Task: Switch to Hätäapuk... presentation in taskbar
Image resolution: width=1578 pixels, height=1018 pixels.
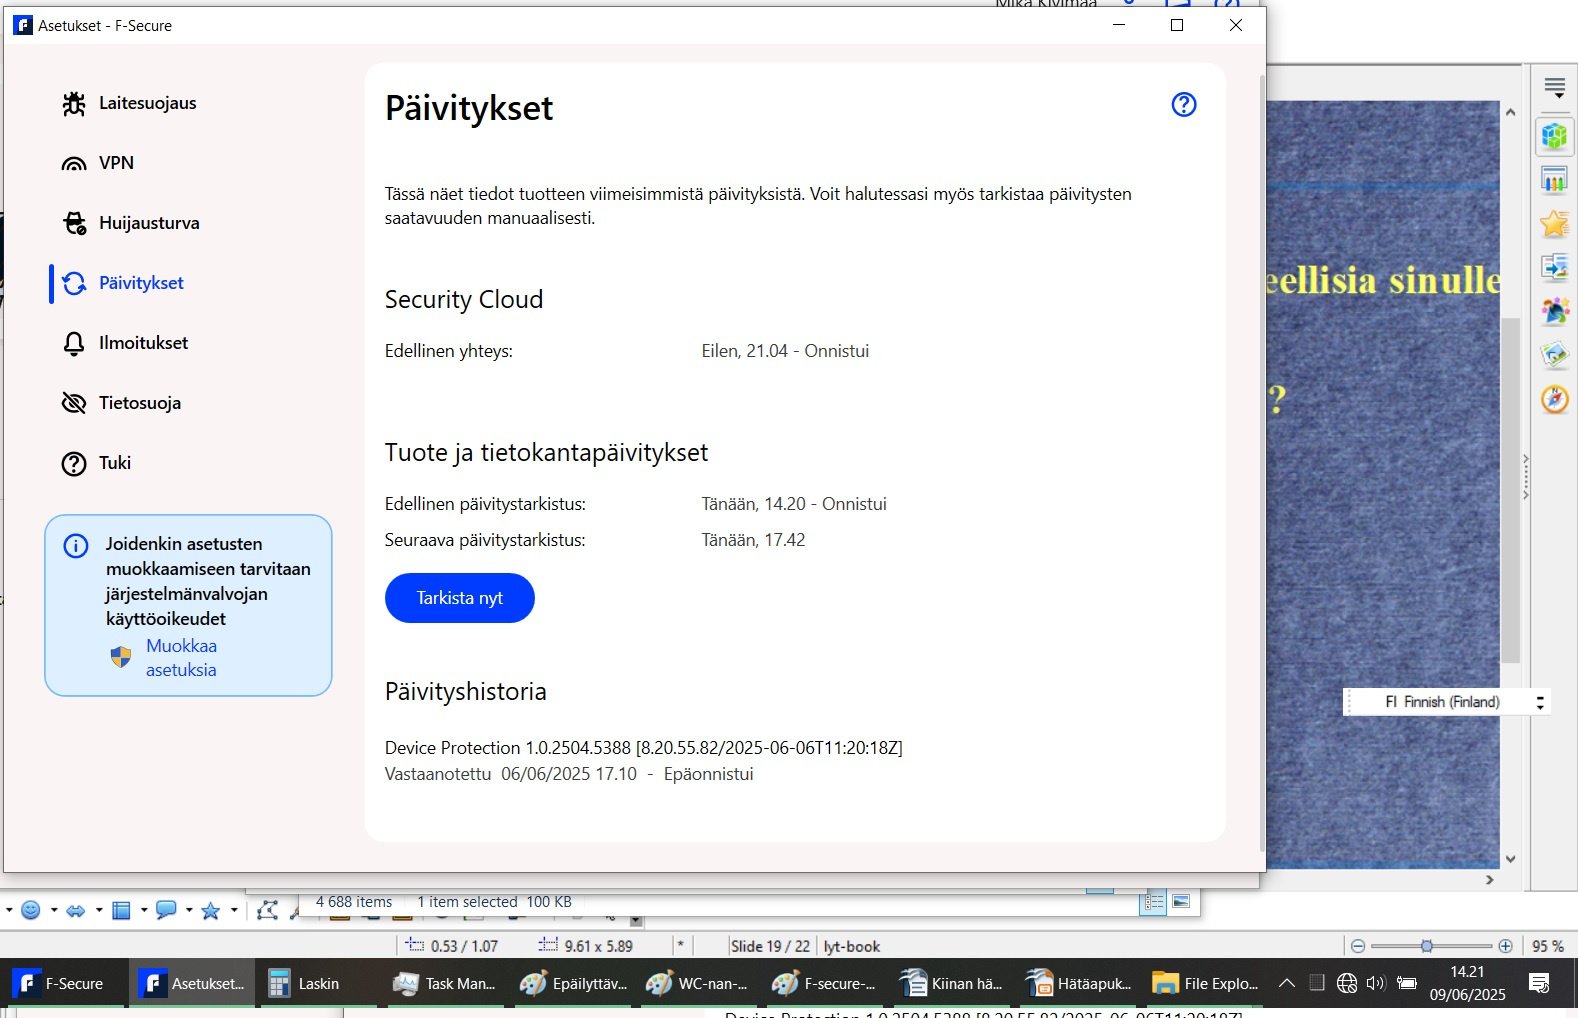Action: [1078, 984]
